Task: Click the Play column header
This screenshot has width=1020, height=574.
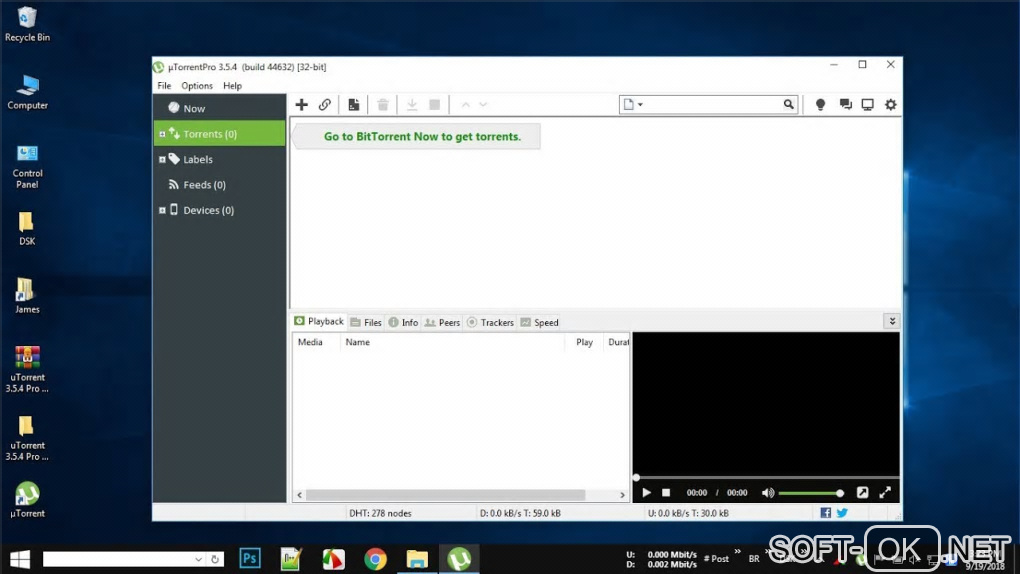Action: (x=584, y=342)
